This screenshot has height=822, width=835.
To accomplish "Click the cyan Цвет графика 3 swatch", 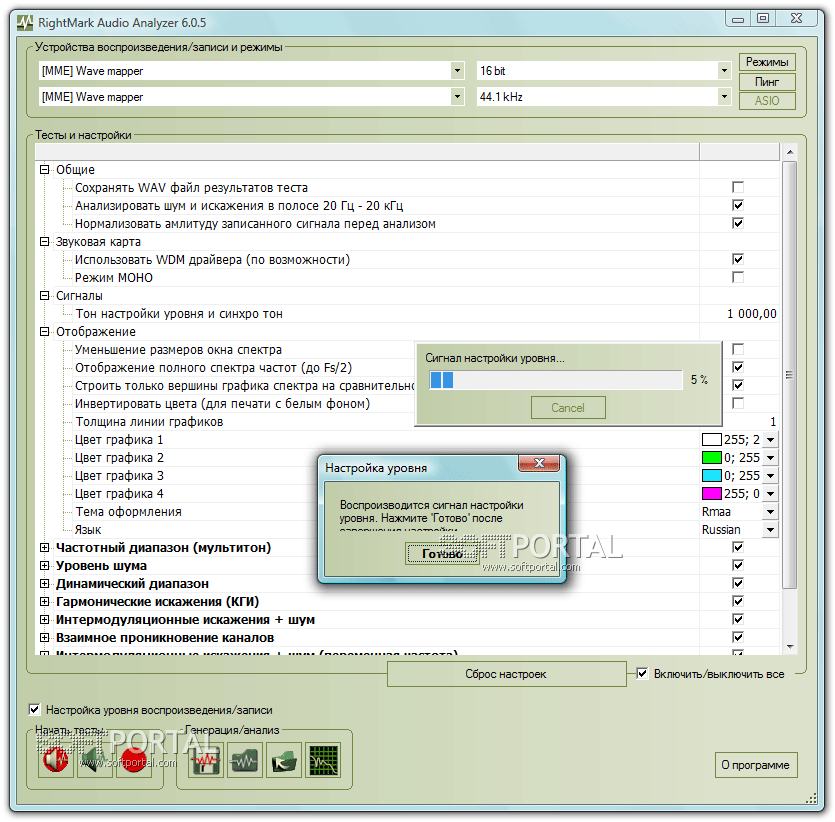I will (x=711, y=475).
